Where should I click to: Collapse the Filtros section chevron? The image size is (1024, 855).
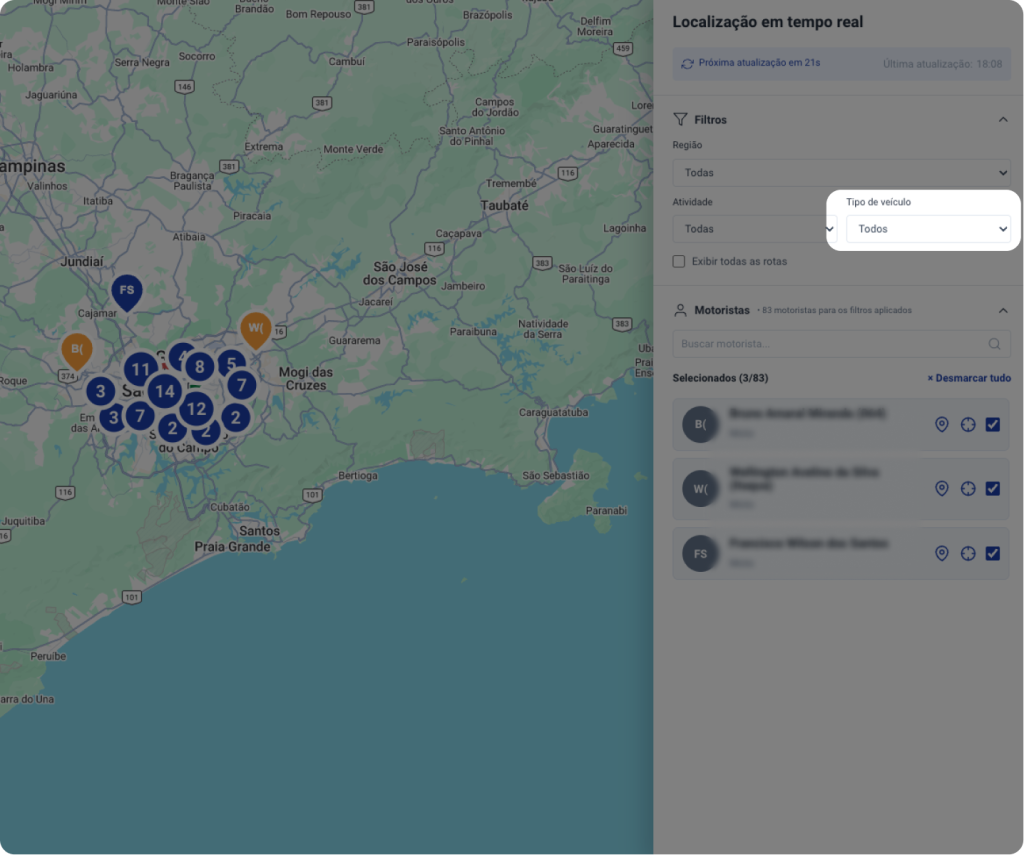1003,120
